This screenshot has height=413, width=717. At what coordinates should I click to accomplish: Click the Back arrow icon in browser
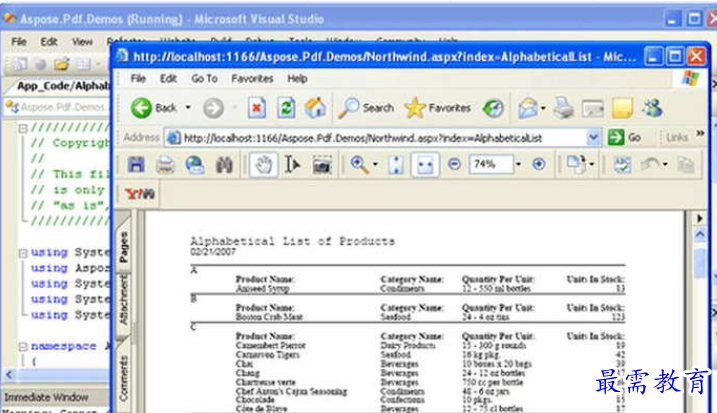[x=141, y=108]
